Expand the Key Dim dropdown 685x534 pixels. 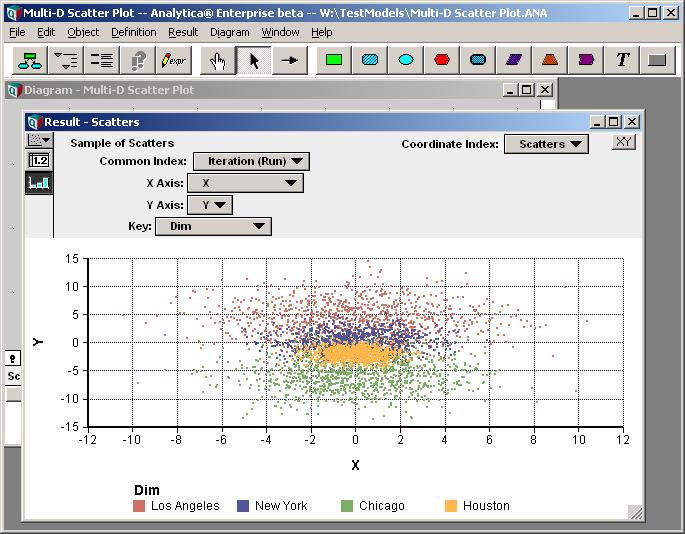pyautogui.click(x=214, y=226)
